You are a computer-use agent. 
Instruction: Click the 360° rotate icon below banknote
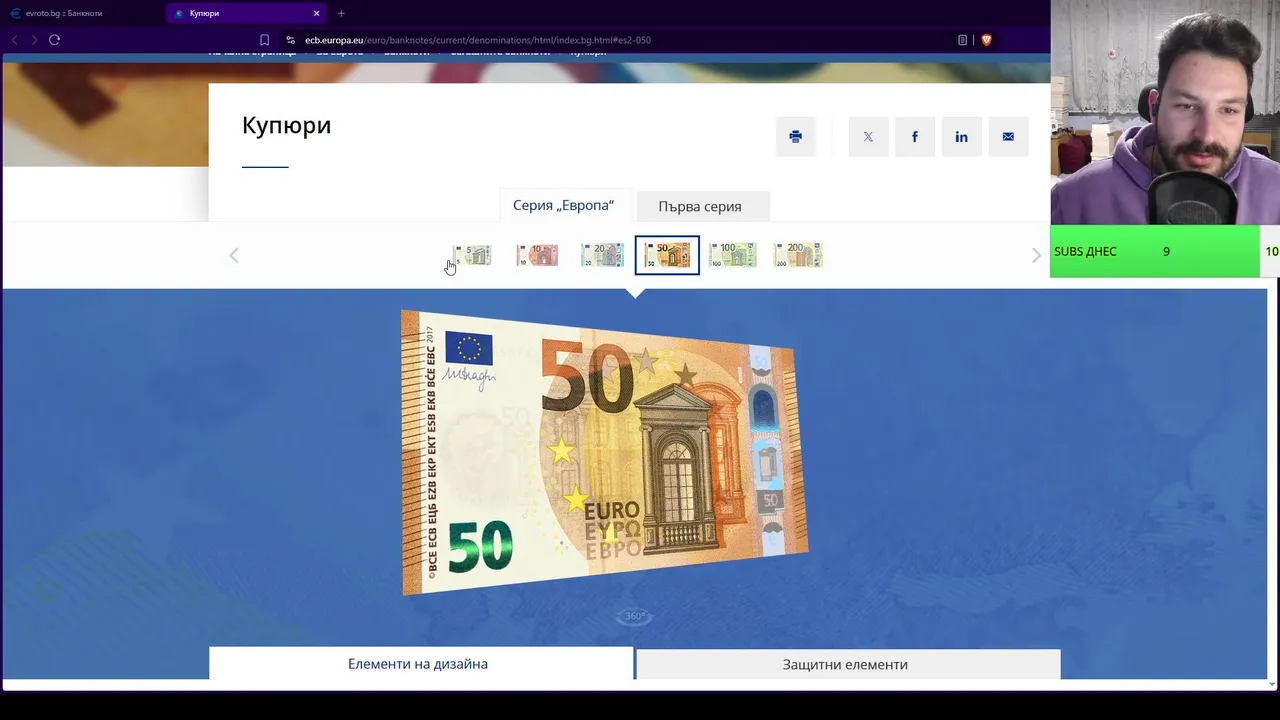(x=635, y=616)
